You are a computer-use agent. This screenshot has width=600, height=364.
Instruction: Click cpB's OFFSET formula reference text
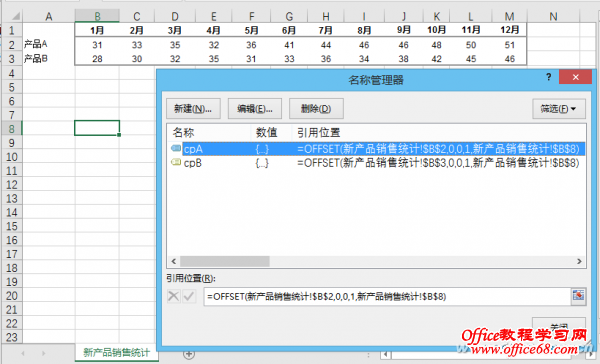(x=438, y=163)
